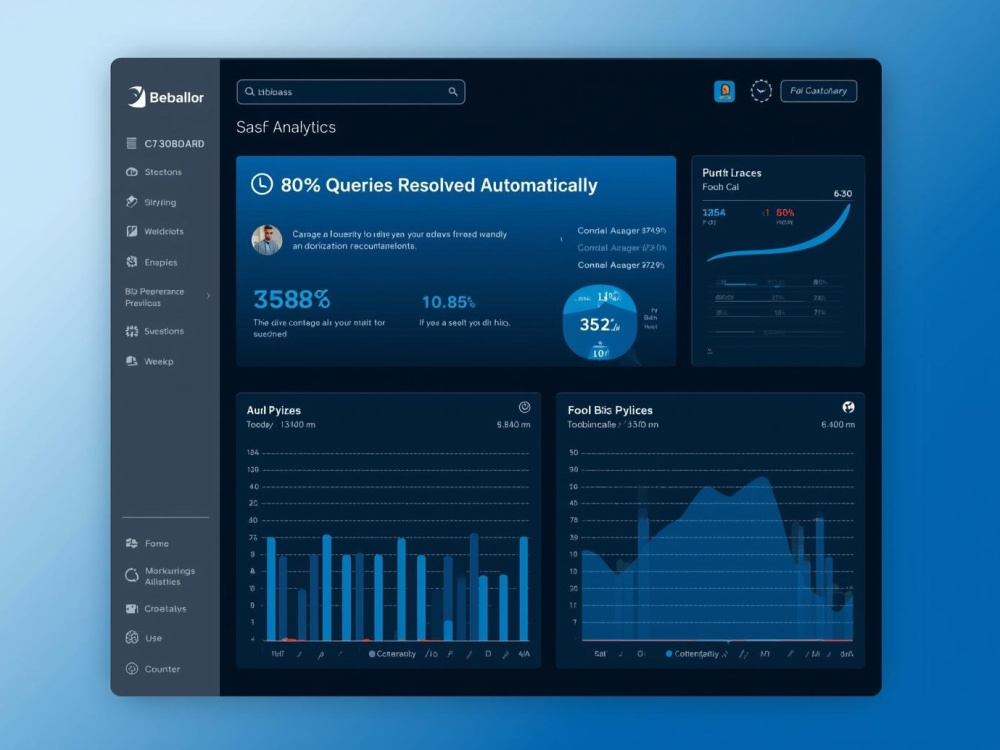Click the Weldclots sidebar icon

(132, 231)
